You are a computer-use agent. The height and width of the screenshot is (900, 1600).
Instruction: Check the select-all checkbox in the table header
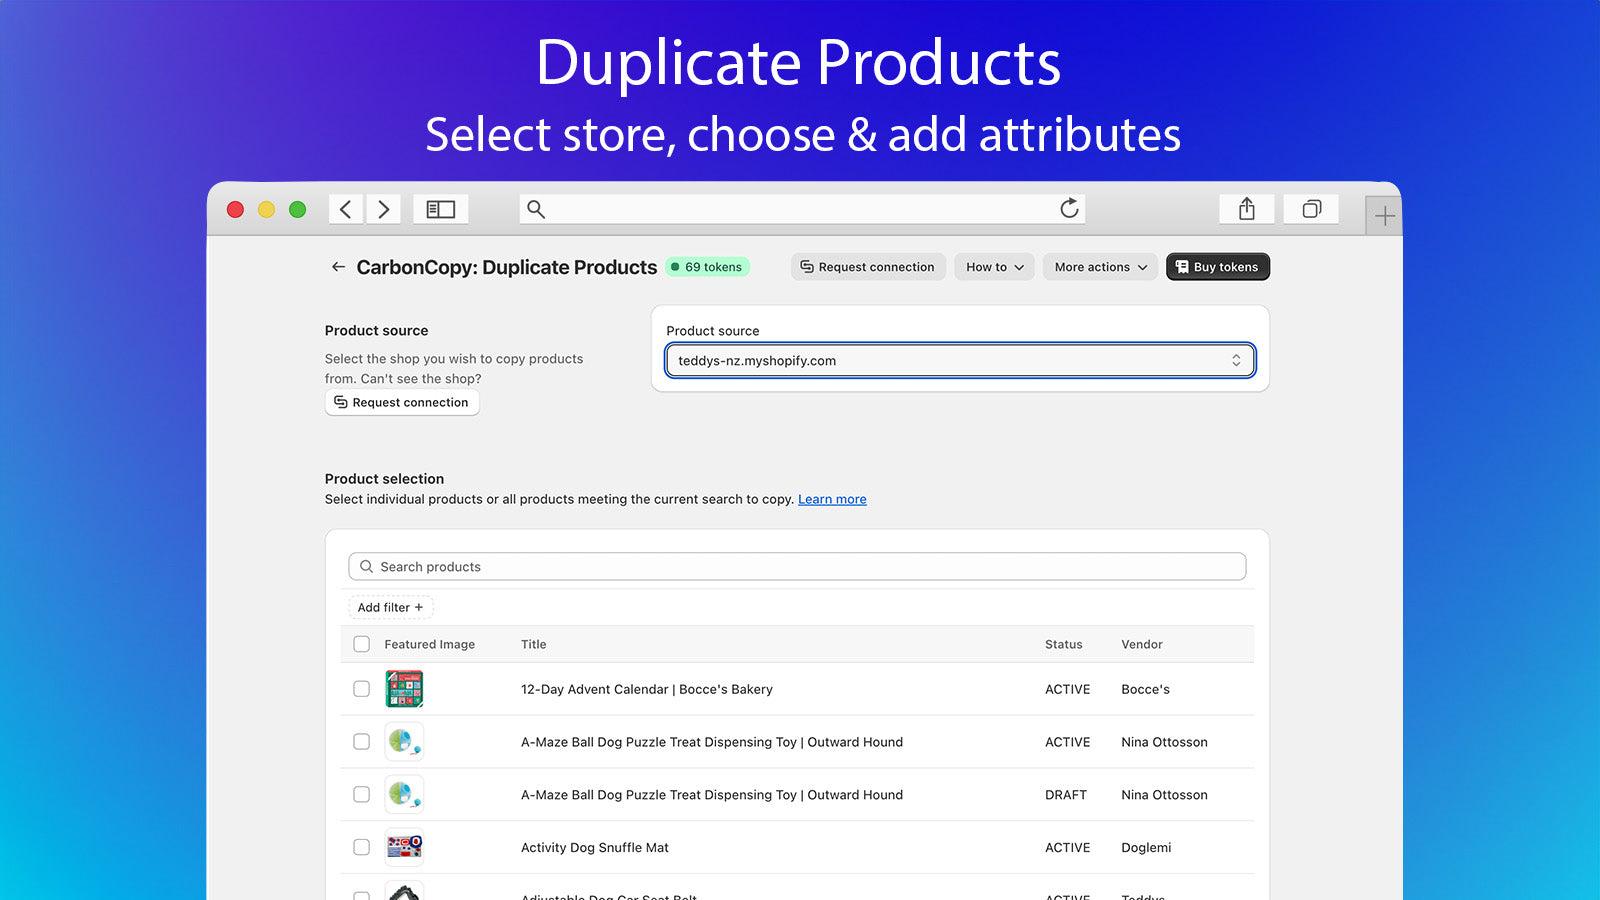pos(361,644)
